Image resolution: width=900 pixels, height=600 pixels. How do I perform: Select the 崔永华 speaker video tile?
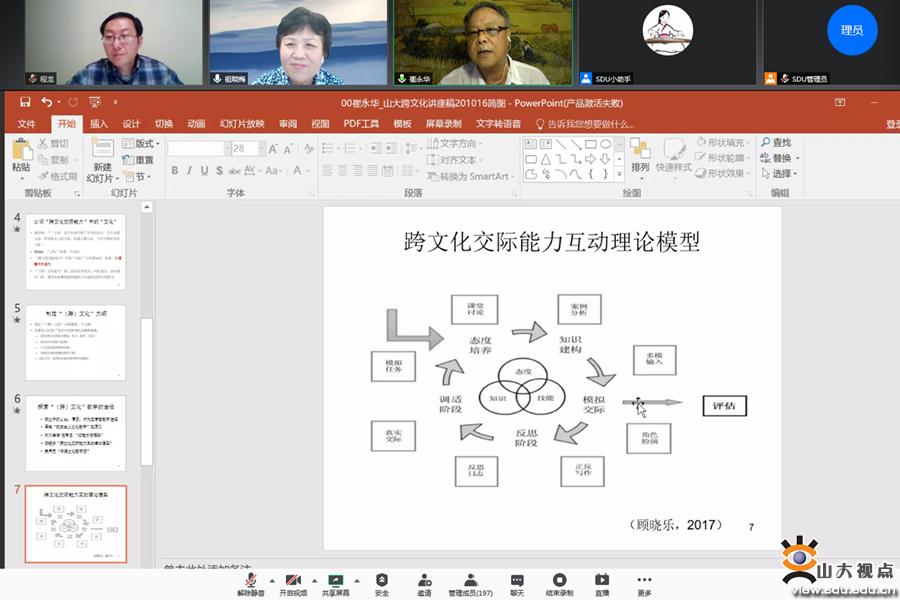(483, 42)
